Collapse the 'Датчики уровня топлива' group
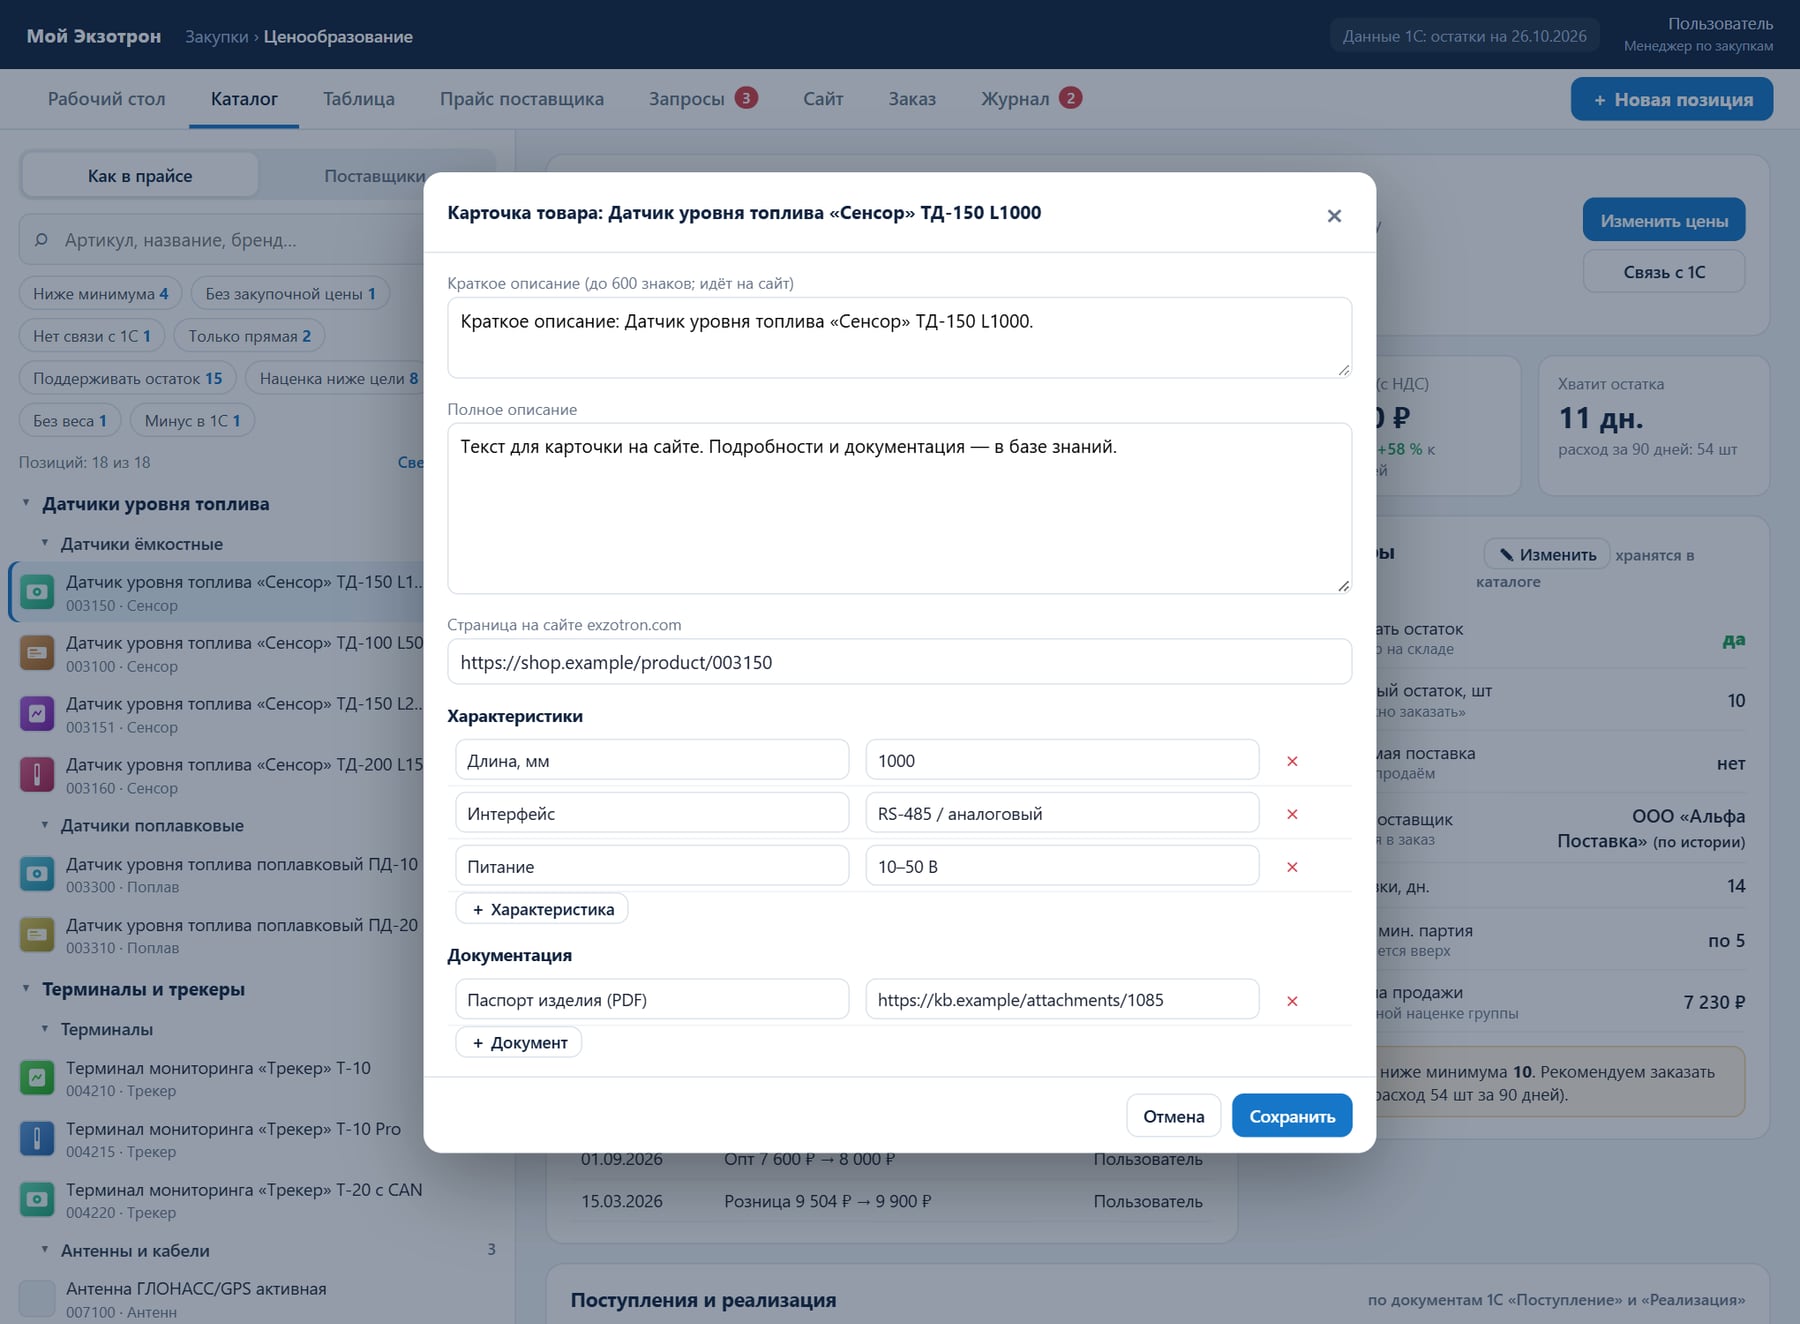Screen dimensions: 1800x1324 point(26,503)
